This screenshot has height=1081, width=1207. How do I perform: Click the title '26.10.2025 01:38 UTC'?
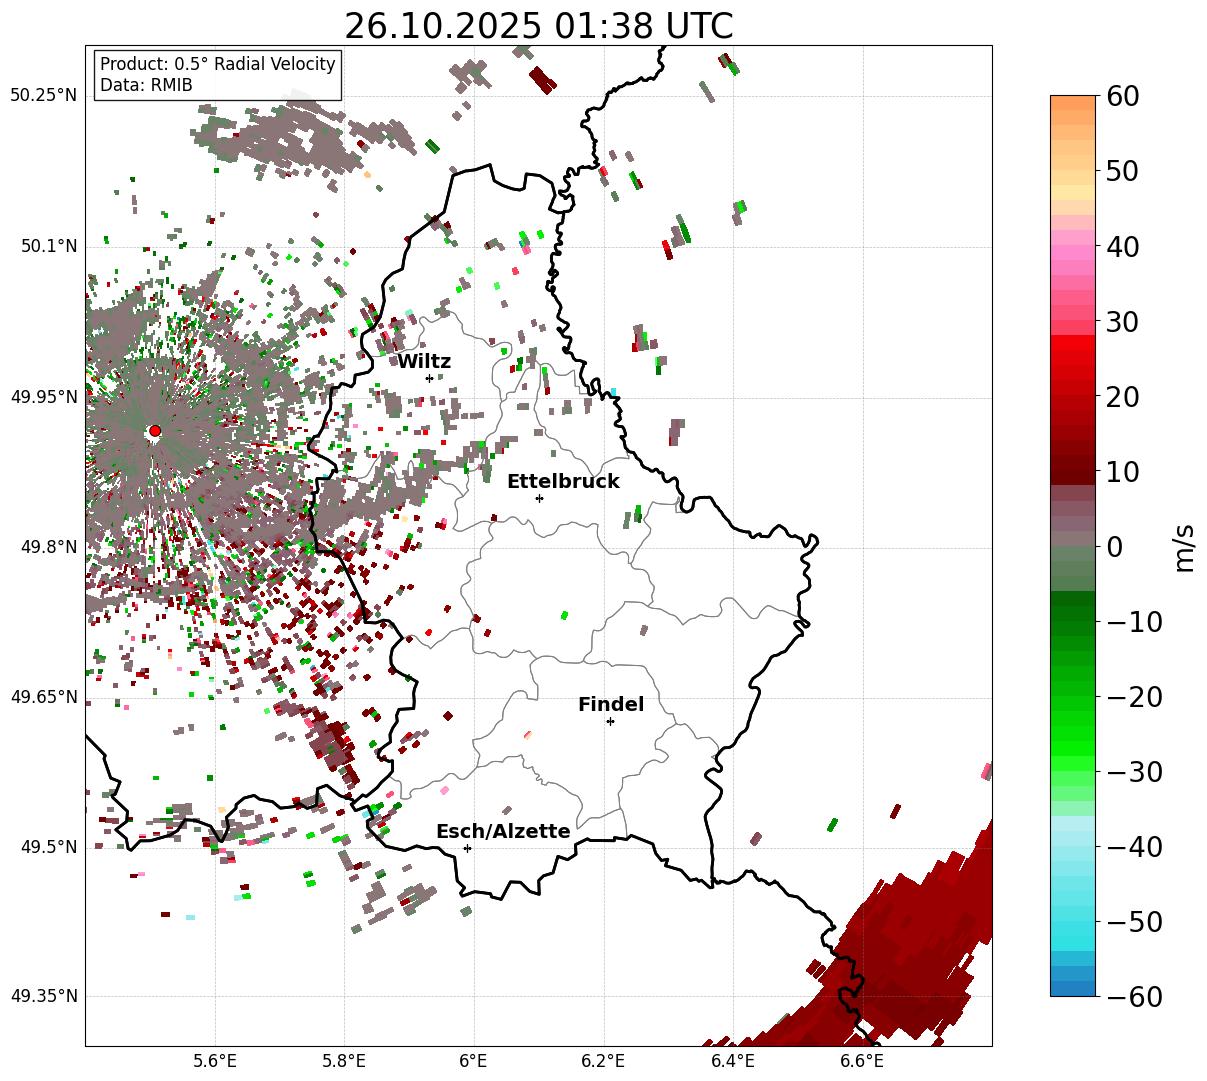[x=538, y=26]
